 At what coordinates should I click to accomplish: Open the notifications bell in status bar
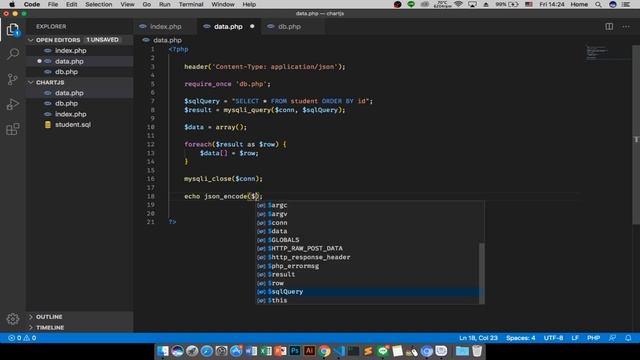pos(628,338)
